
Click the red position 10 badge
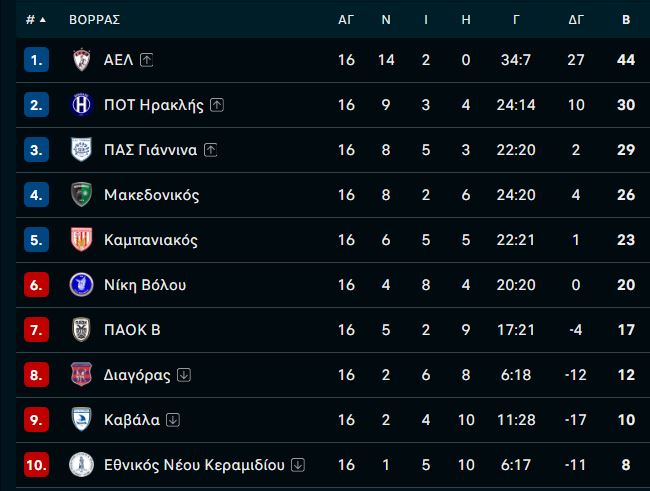(36, 465)
